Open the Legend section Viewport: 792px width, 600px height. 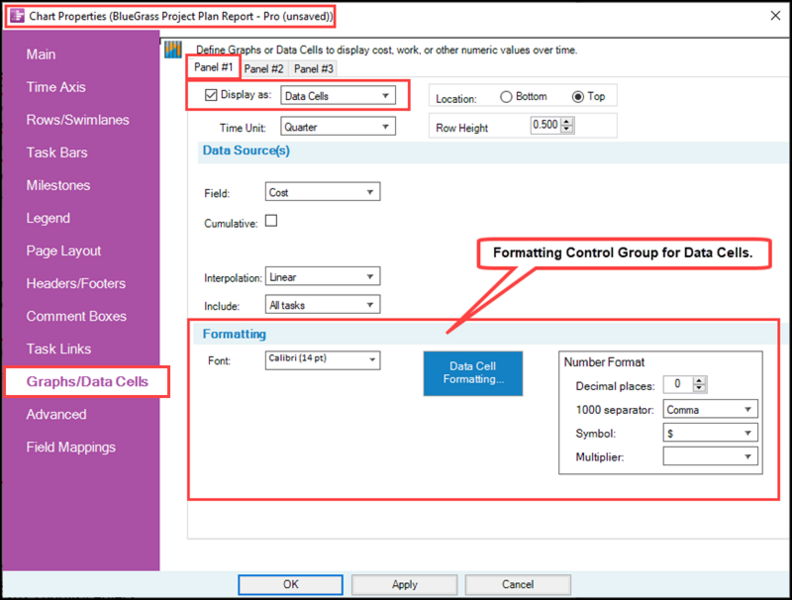(48, 218)
